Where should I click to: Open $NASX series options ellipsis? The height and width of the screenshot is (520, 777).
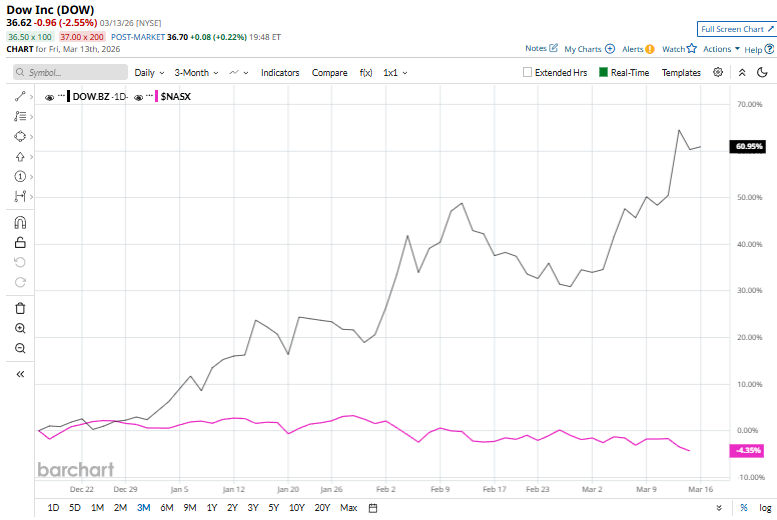click(x=149, y=95)
